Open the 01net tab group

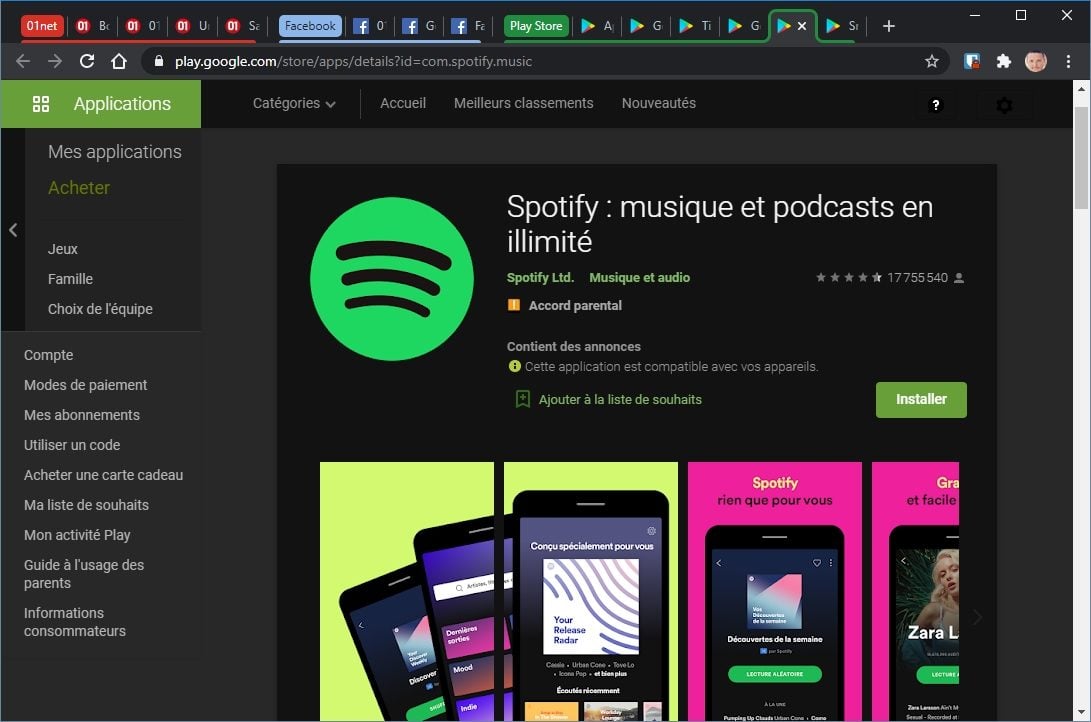pyautogui.click(x=42, y=26)
